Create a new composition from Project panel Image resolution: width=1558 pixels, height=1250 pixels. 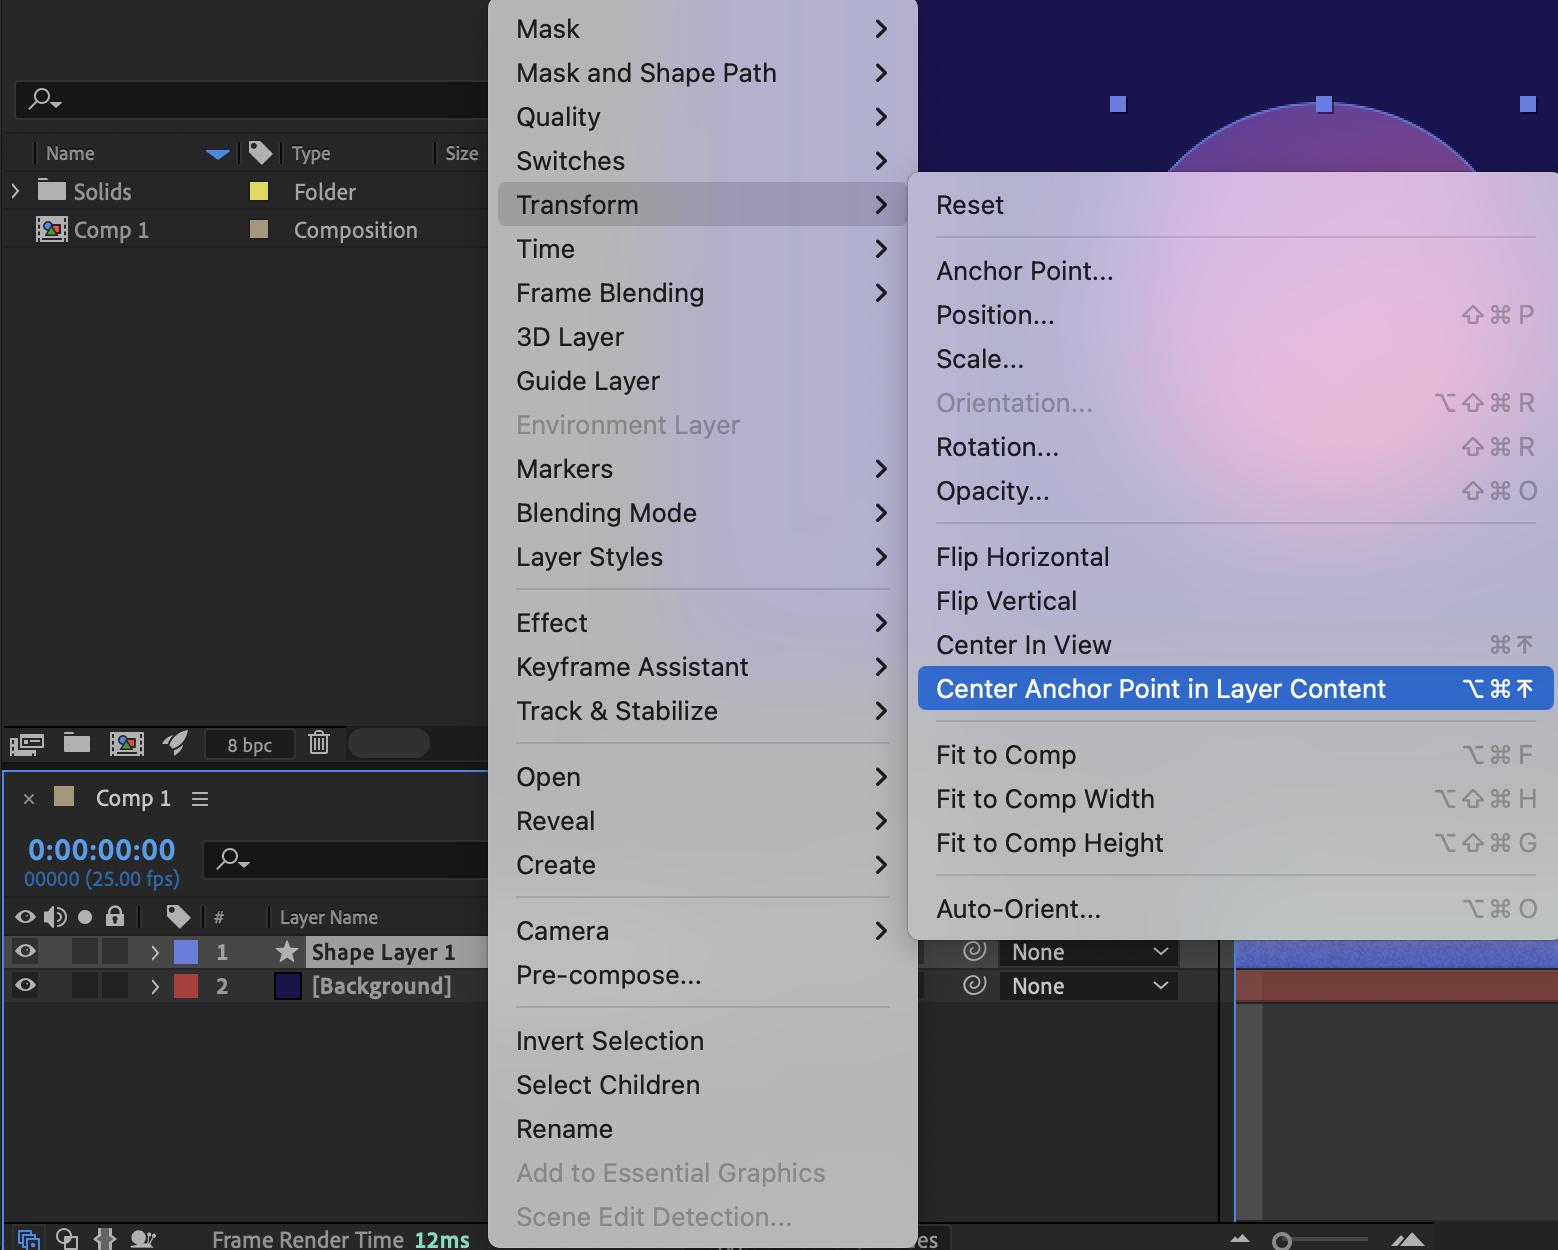click(126, 743)
